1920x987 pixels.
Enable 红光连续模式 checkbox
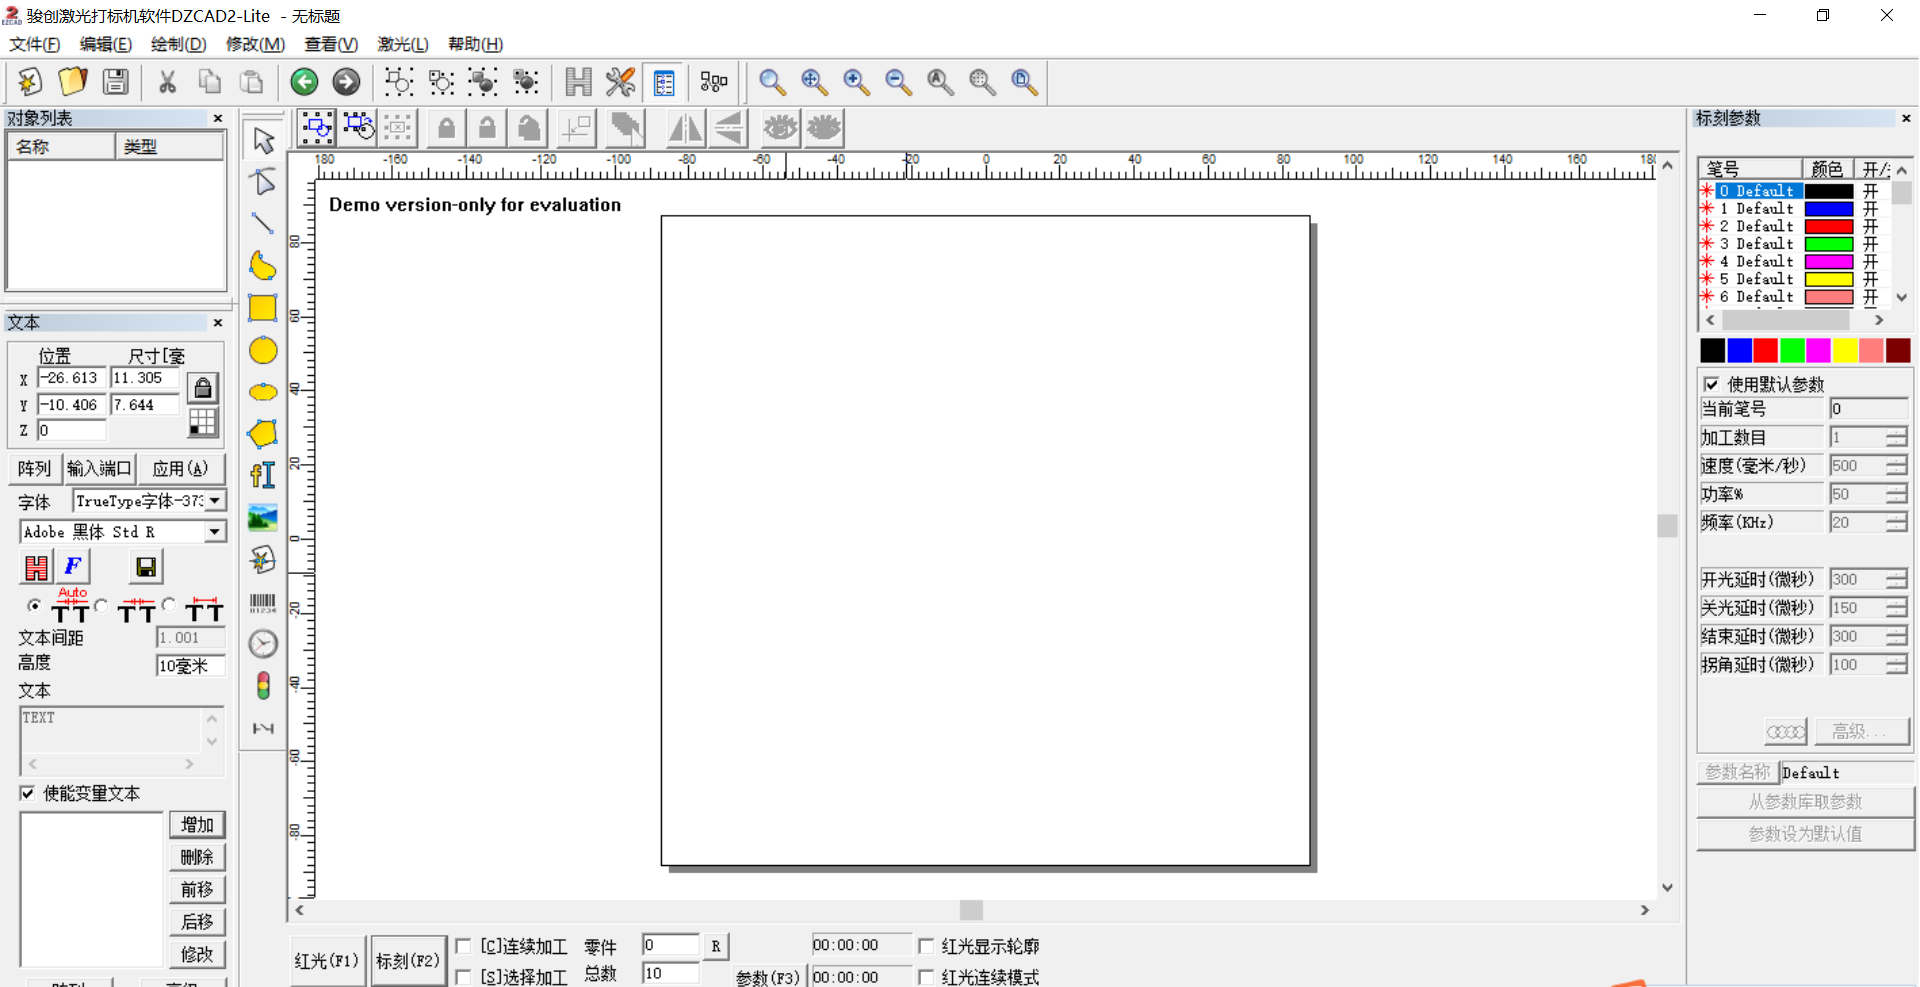[926, 977]
